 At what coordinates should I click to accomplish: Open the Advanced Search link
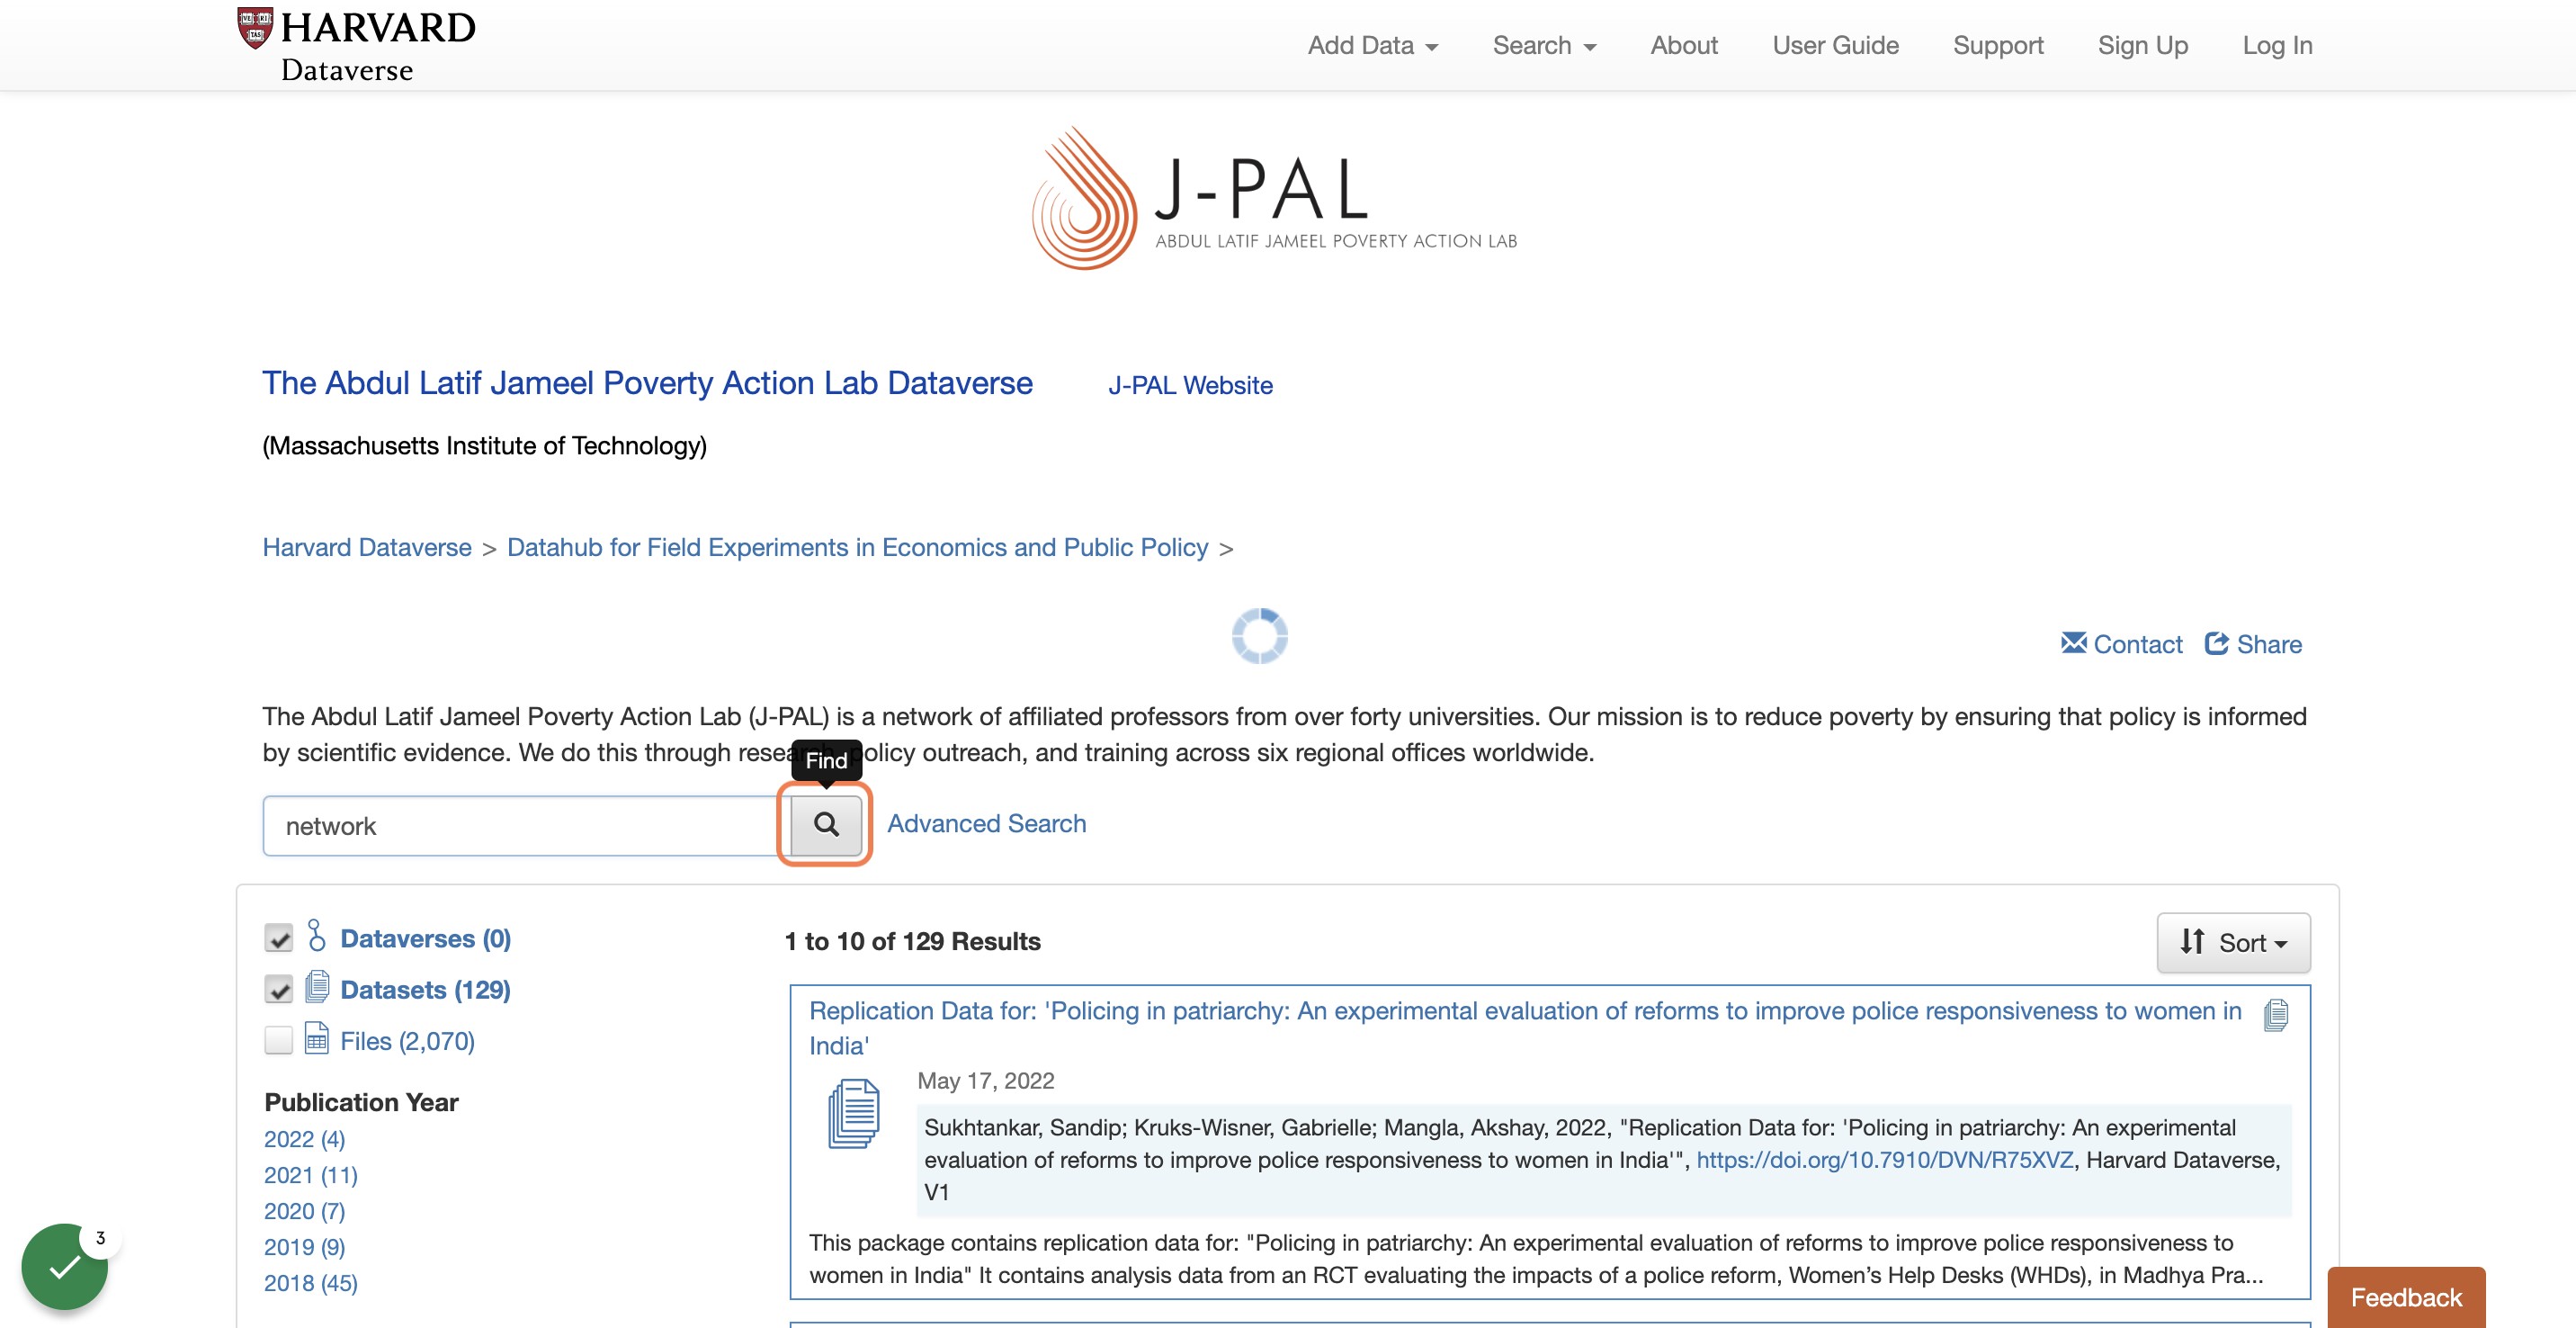click(986, 823)
